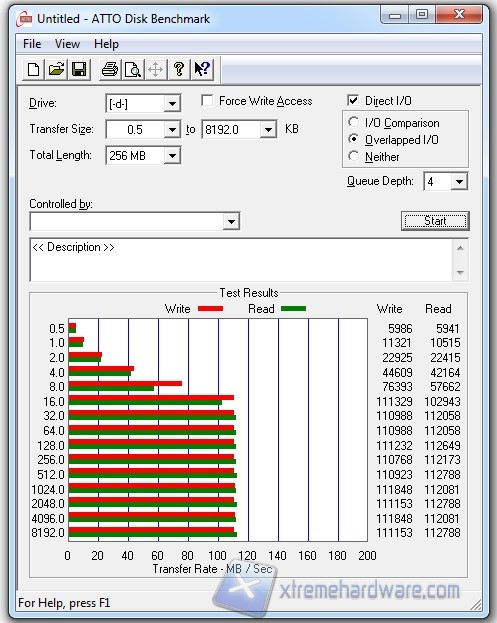The height and width of the screenshot is (623, 497).
Task: Open the View menu
Action: pyautogui.click(x=67, y=44)
